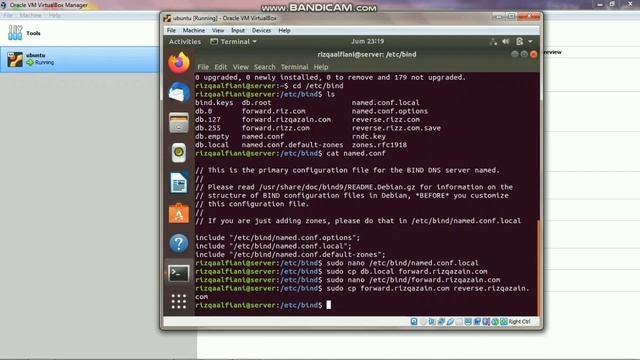Click the terminal title rizqaalfiani@server: /etc/bind
640x360 pixels.
[367, 54]
